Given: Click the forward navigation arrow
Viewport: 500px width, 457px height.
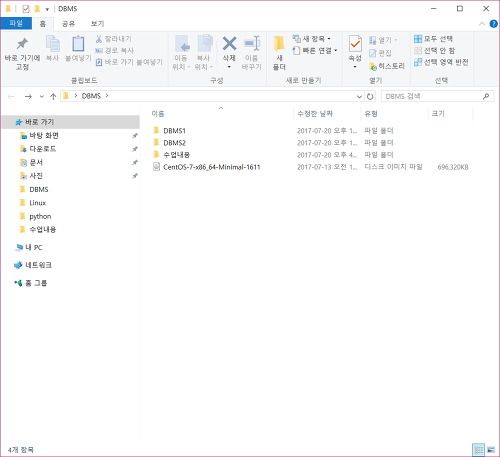Looking at the screenshot, I should click(x=28, y=96).
